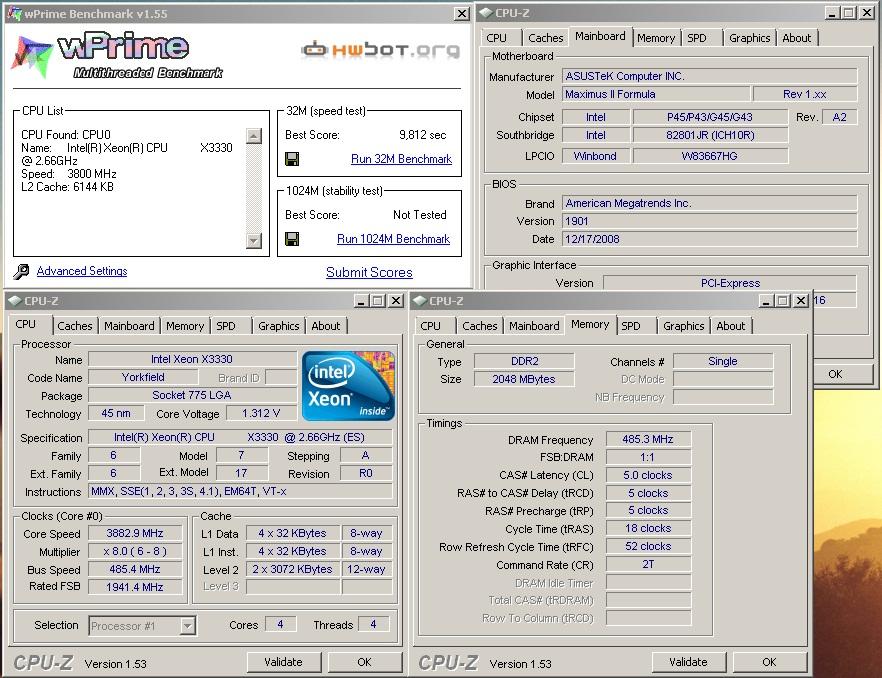Click save icon next to Run 32M Benchmark

click(292, 159)
